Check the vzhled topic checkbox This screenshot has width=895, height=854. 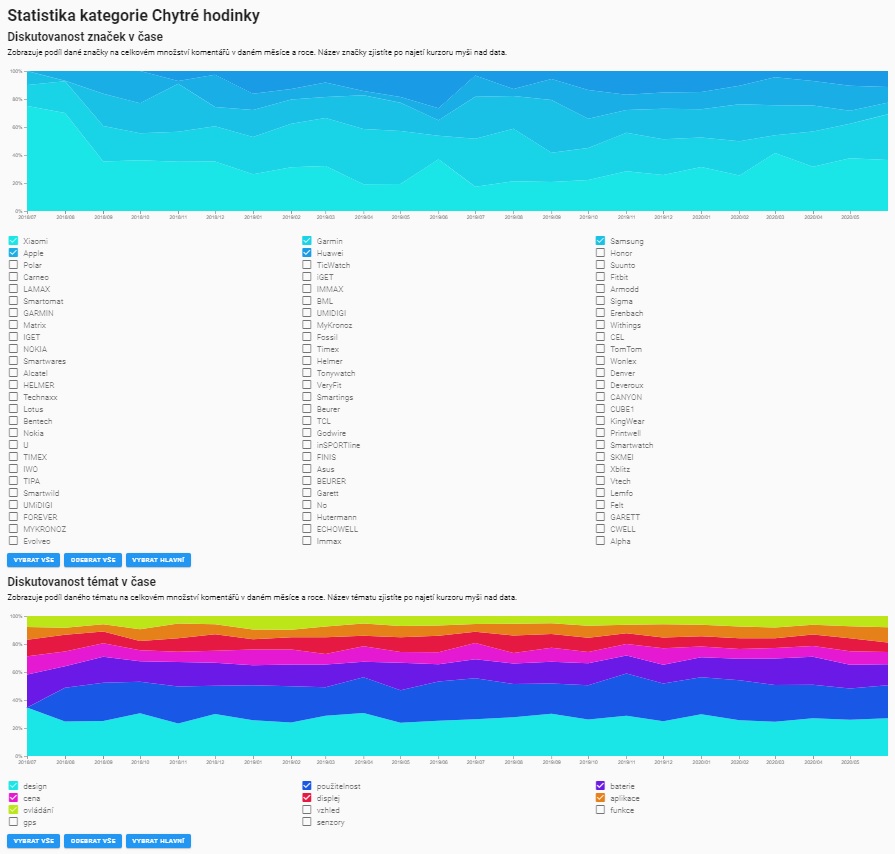[x=307, y=810]
